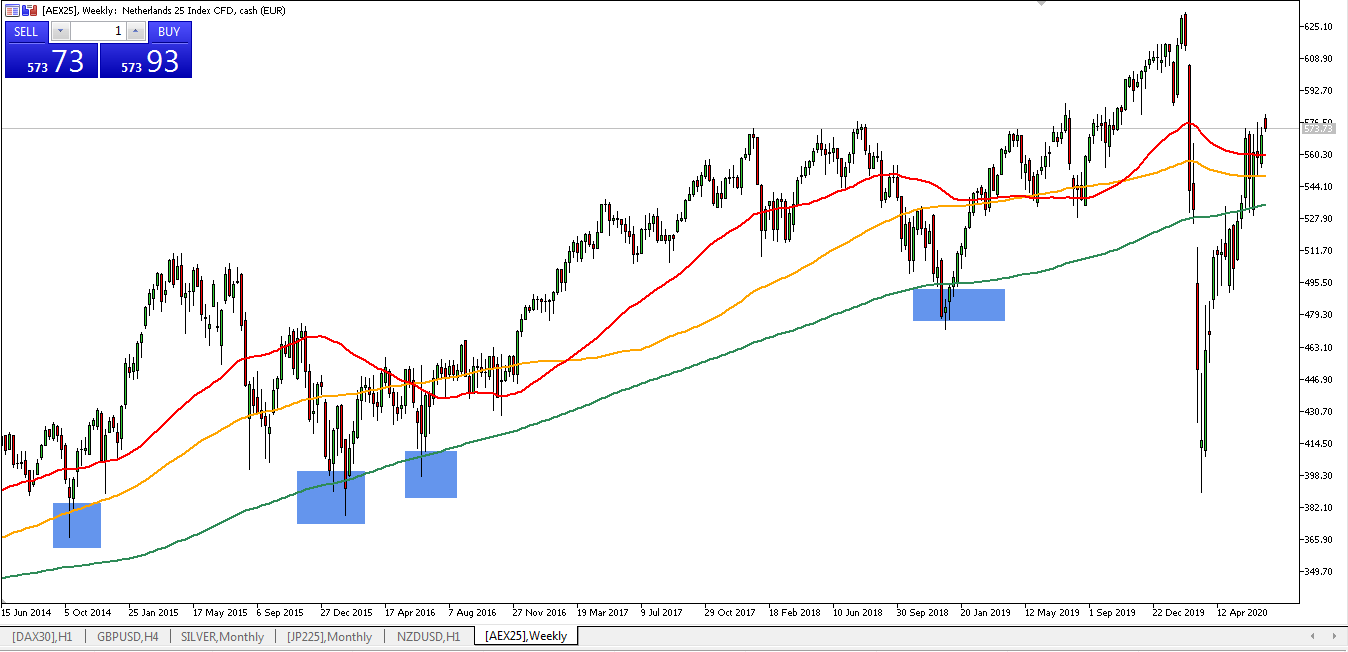This screenshot has height=652, width=1348.
Task: Select the blue rectangle near Oct 2014
Action: pos(77,525)
